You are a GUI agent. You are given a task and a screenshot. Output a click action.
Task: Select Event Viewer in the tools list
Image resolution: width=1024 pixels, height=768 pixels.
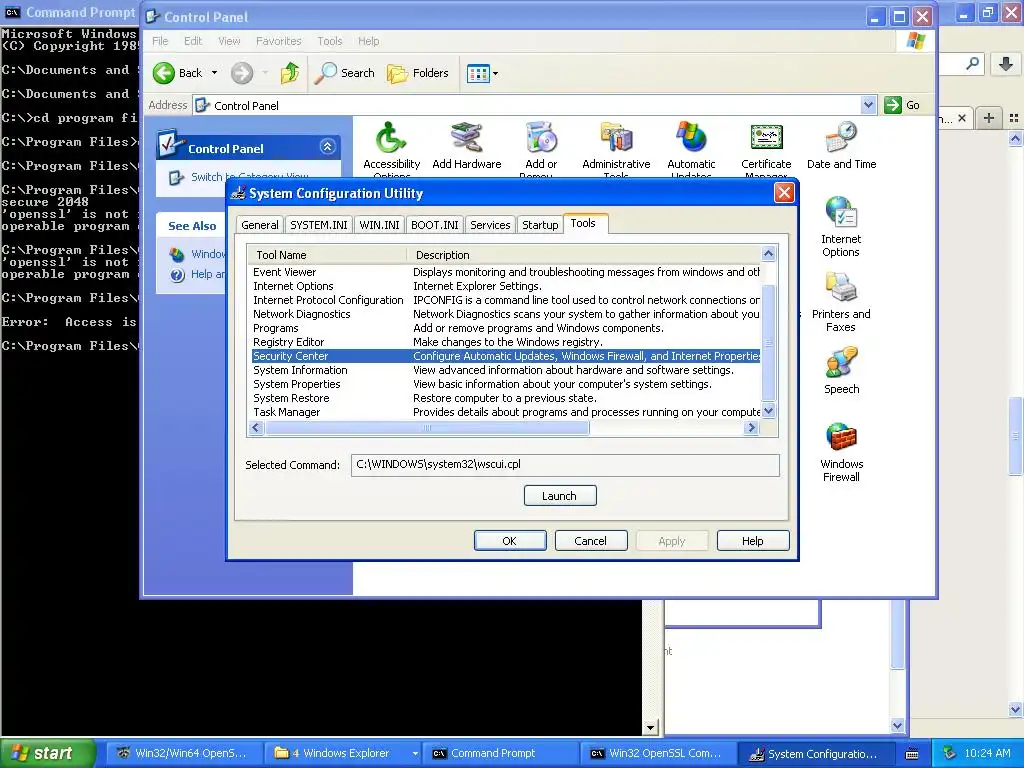[x=506, y=272]
